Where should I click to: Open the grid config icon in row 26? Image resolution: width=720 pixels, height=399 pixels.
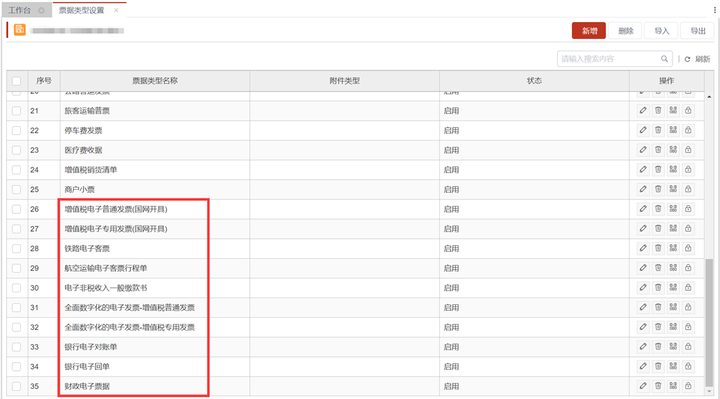(673, 209)
